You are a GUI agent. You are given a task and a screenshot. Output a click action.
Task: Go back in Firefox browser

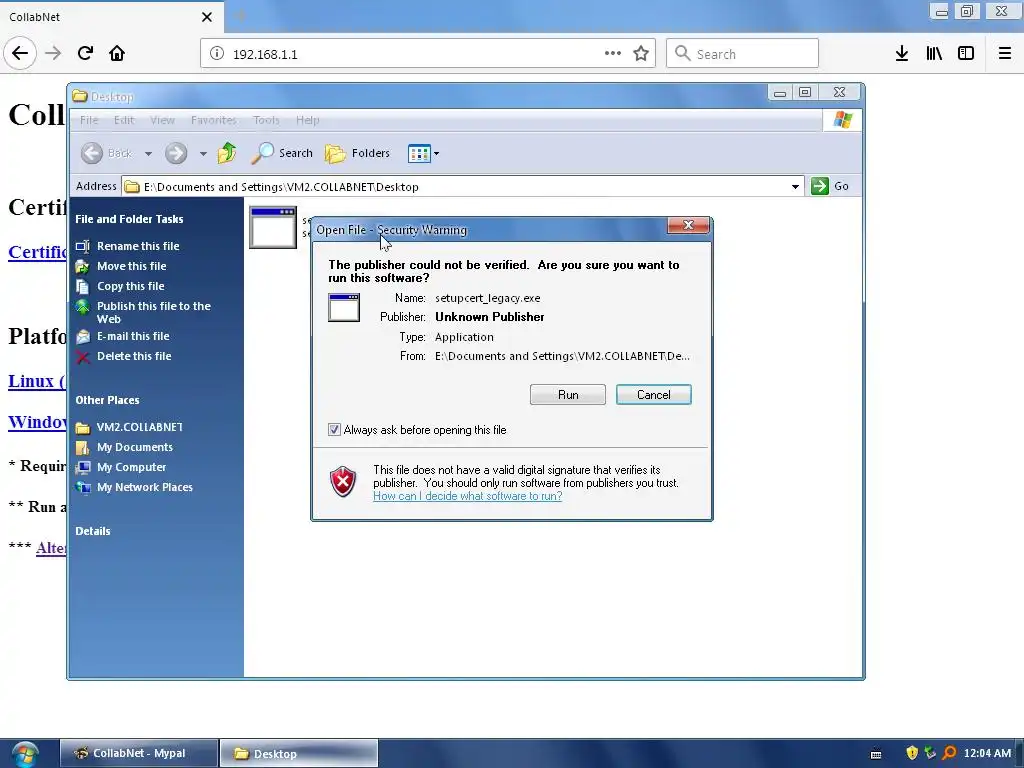point(20,53)
